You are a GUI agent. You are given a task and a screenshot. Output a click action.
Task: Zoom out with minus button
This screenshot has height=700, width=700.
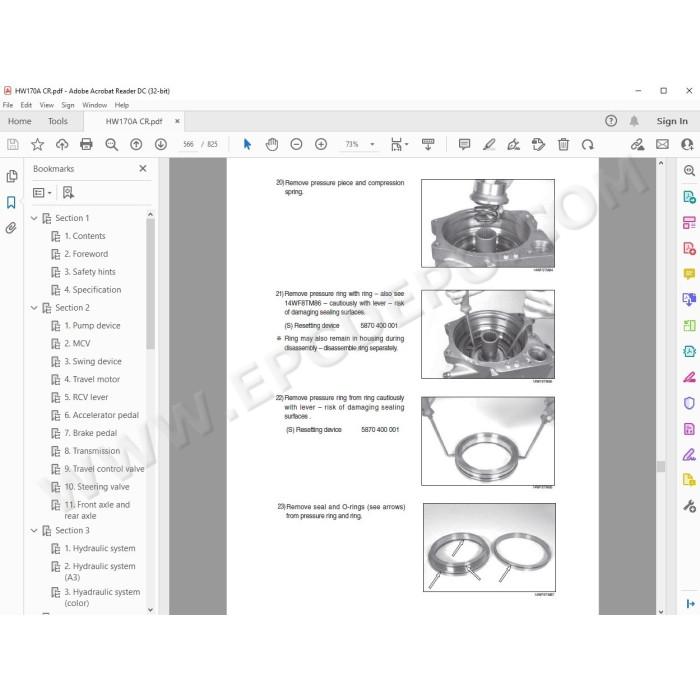pyautogui.click(x=296, y=144)
